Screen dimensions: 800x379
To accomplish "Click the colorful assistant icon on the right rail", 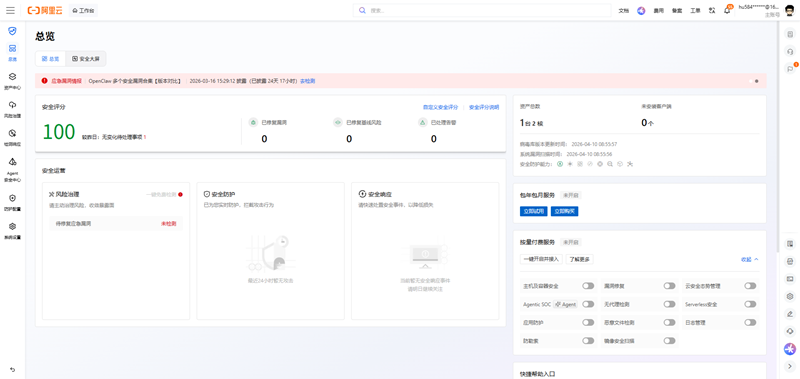I will (x=790, y=349).
